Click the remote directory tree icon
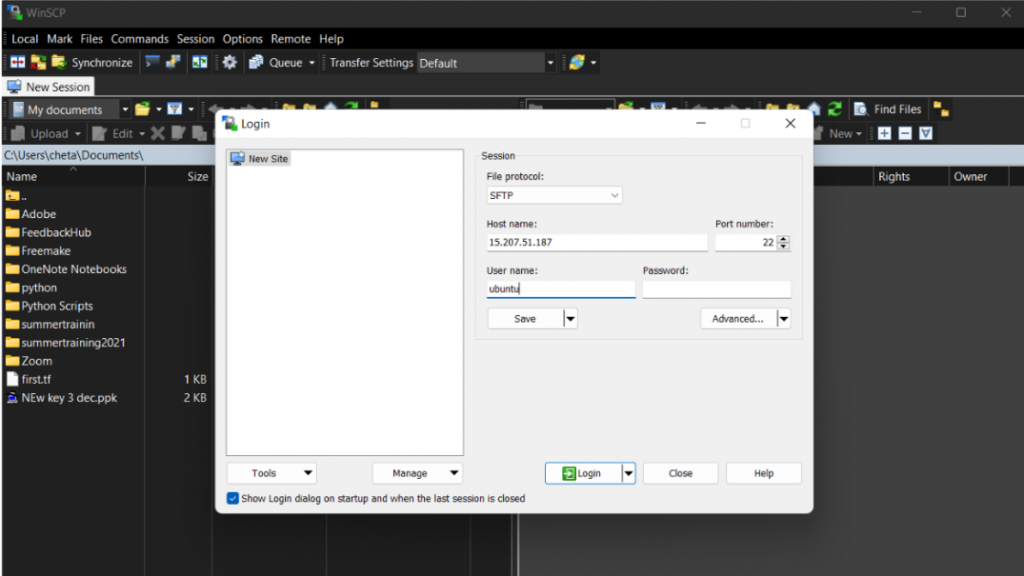This screenshot has width=1024, height=576. [x=941, y=109]
